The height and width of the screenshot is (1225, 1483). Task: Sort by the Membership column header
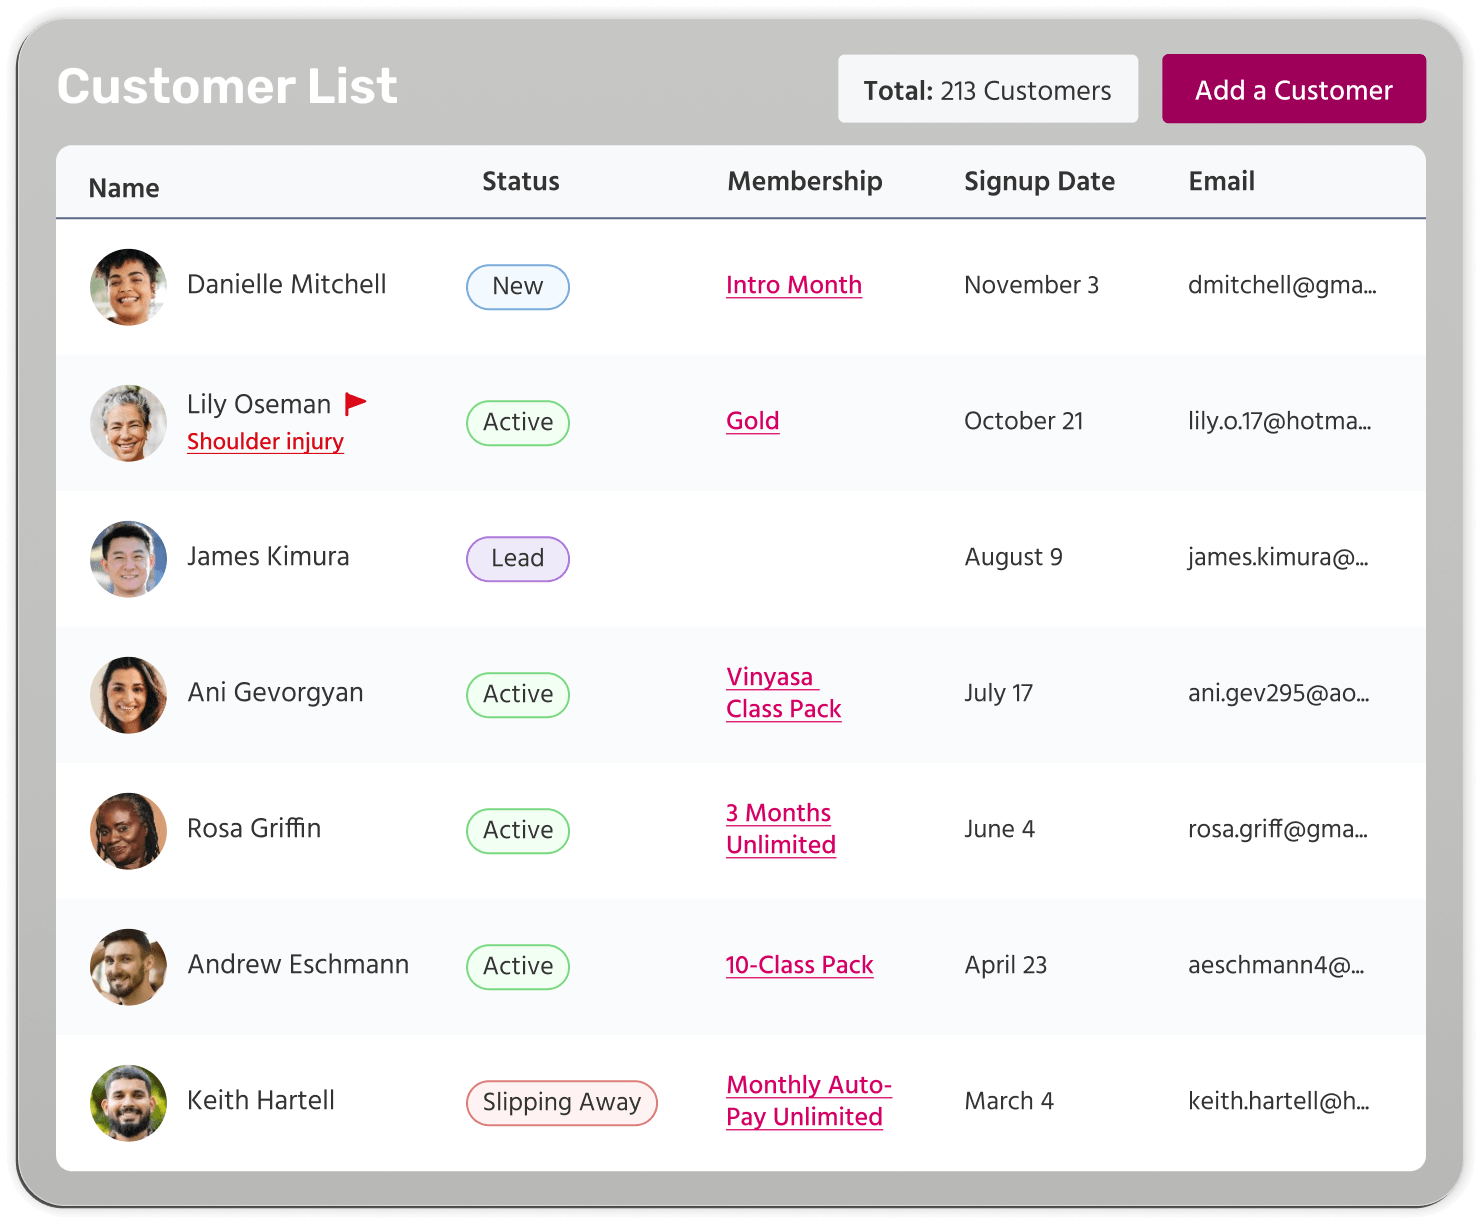(805, 181)
